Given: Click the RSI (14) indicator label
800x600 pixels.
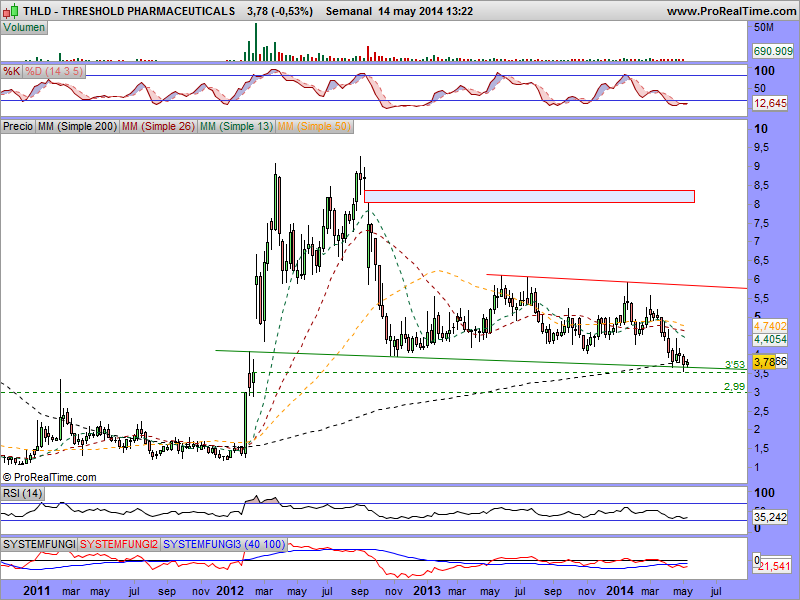Looking at the screenshot, I should pos(22,493).
